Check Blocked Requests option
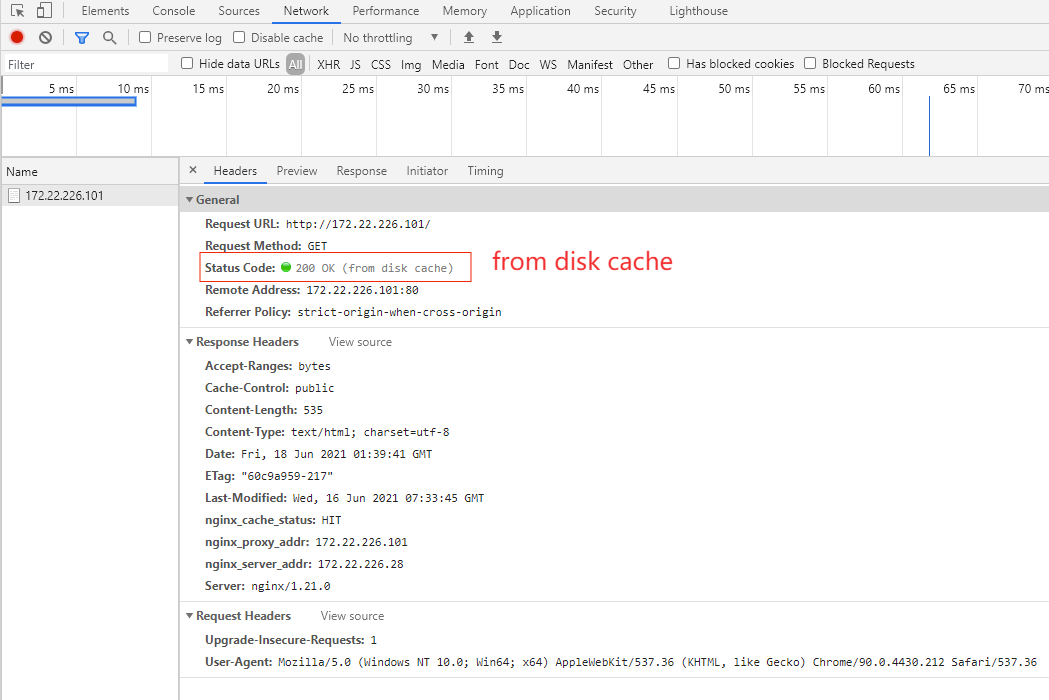This screenshot has height=700, width=1049. pyautogui.click(x=810, y=64)
